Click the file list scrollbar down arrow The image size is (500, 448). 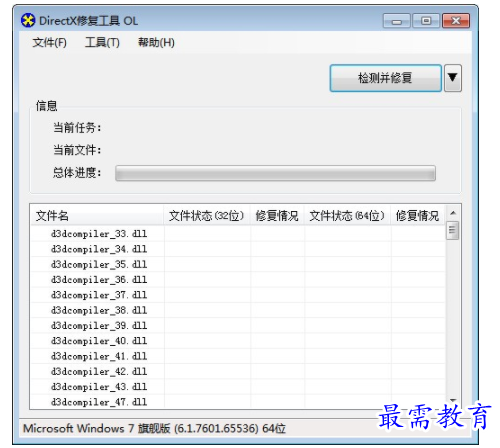click(x=453, y=401)
